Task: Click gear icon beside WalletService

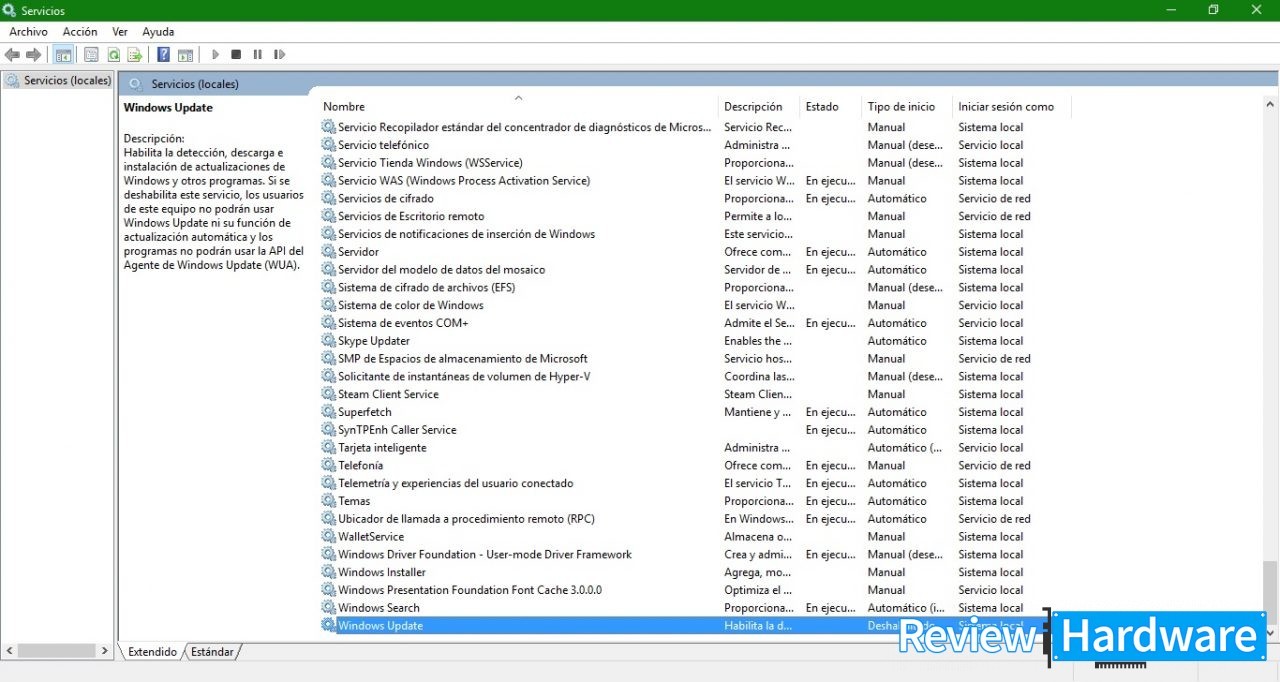Action: pyautogui.click(x=329, y=537)
